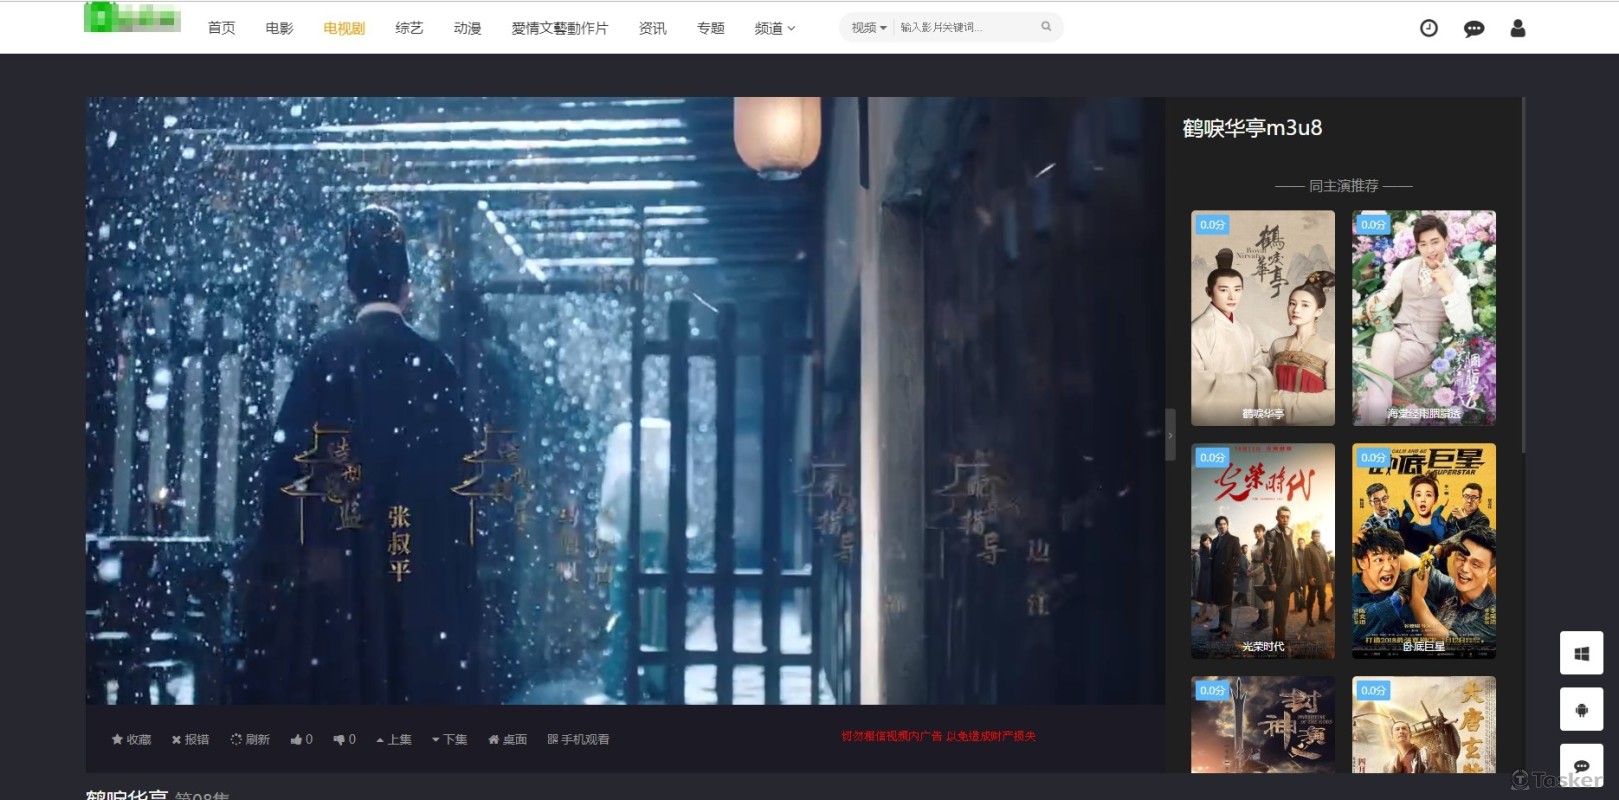Report an error with 报错

click(190, 739)
